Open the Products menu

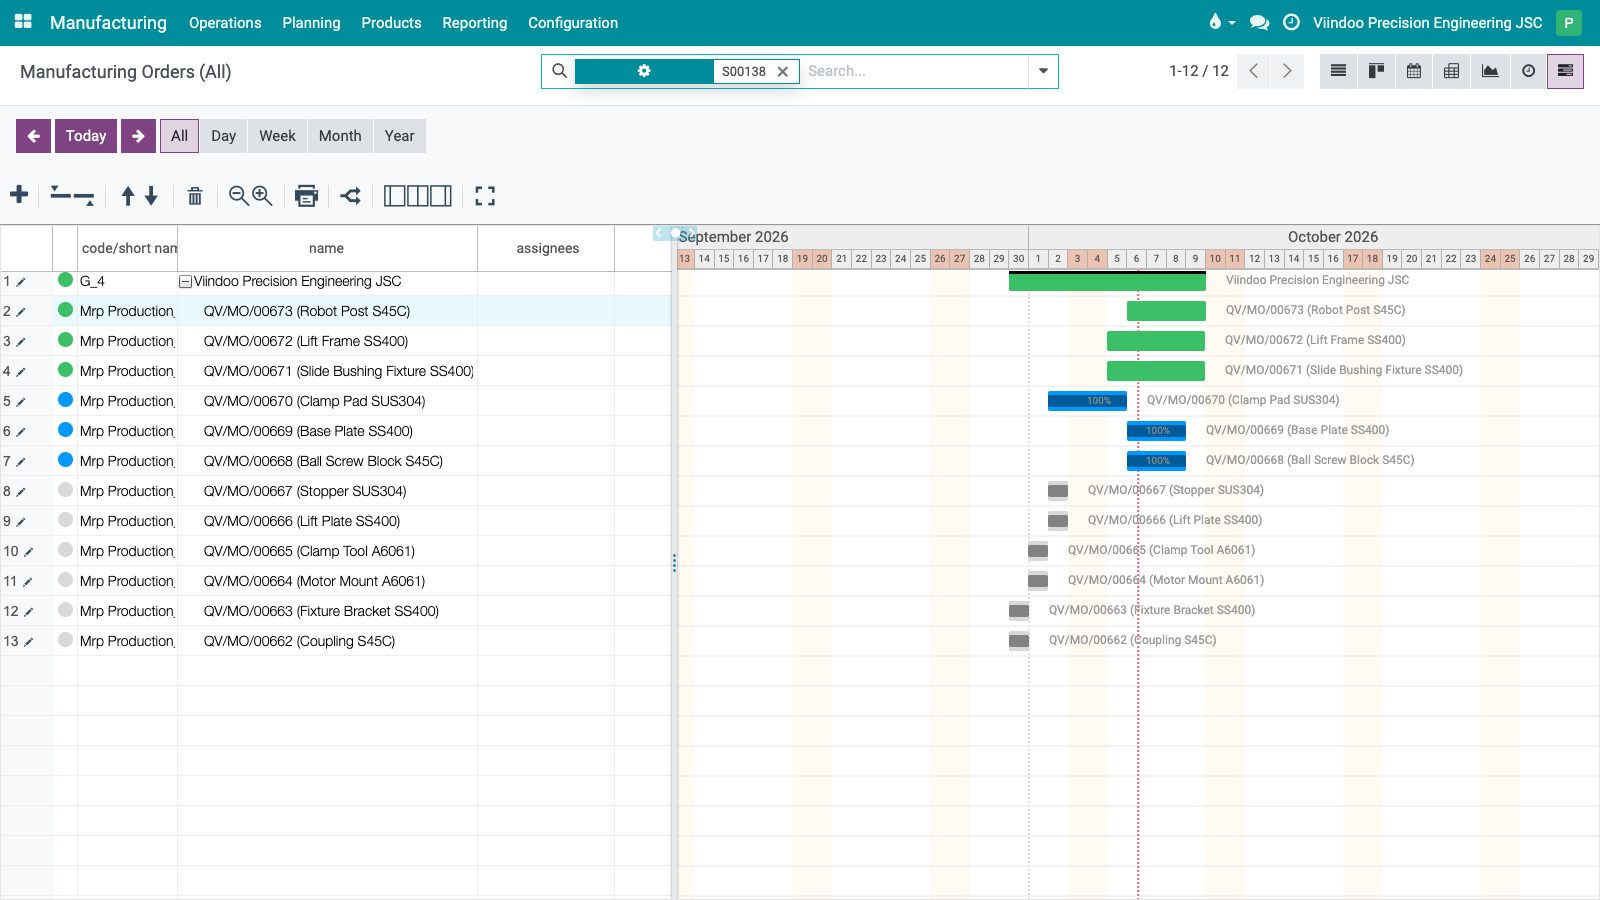(x=391, y=22)
